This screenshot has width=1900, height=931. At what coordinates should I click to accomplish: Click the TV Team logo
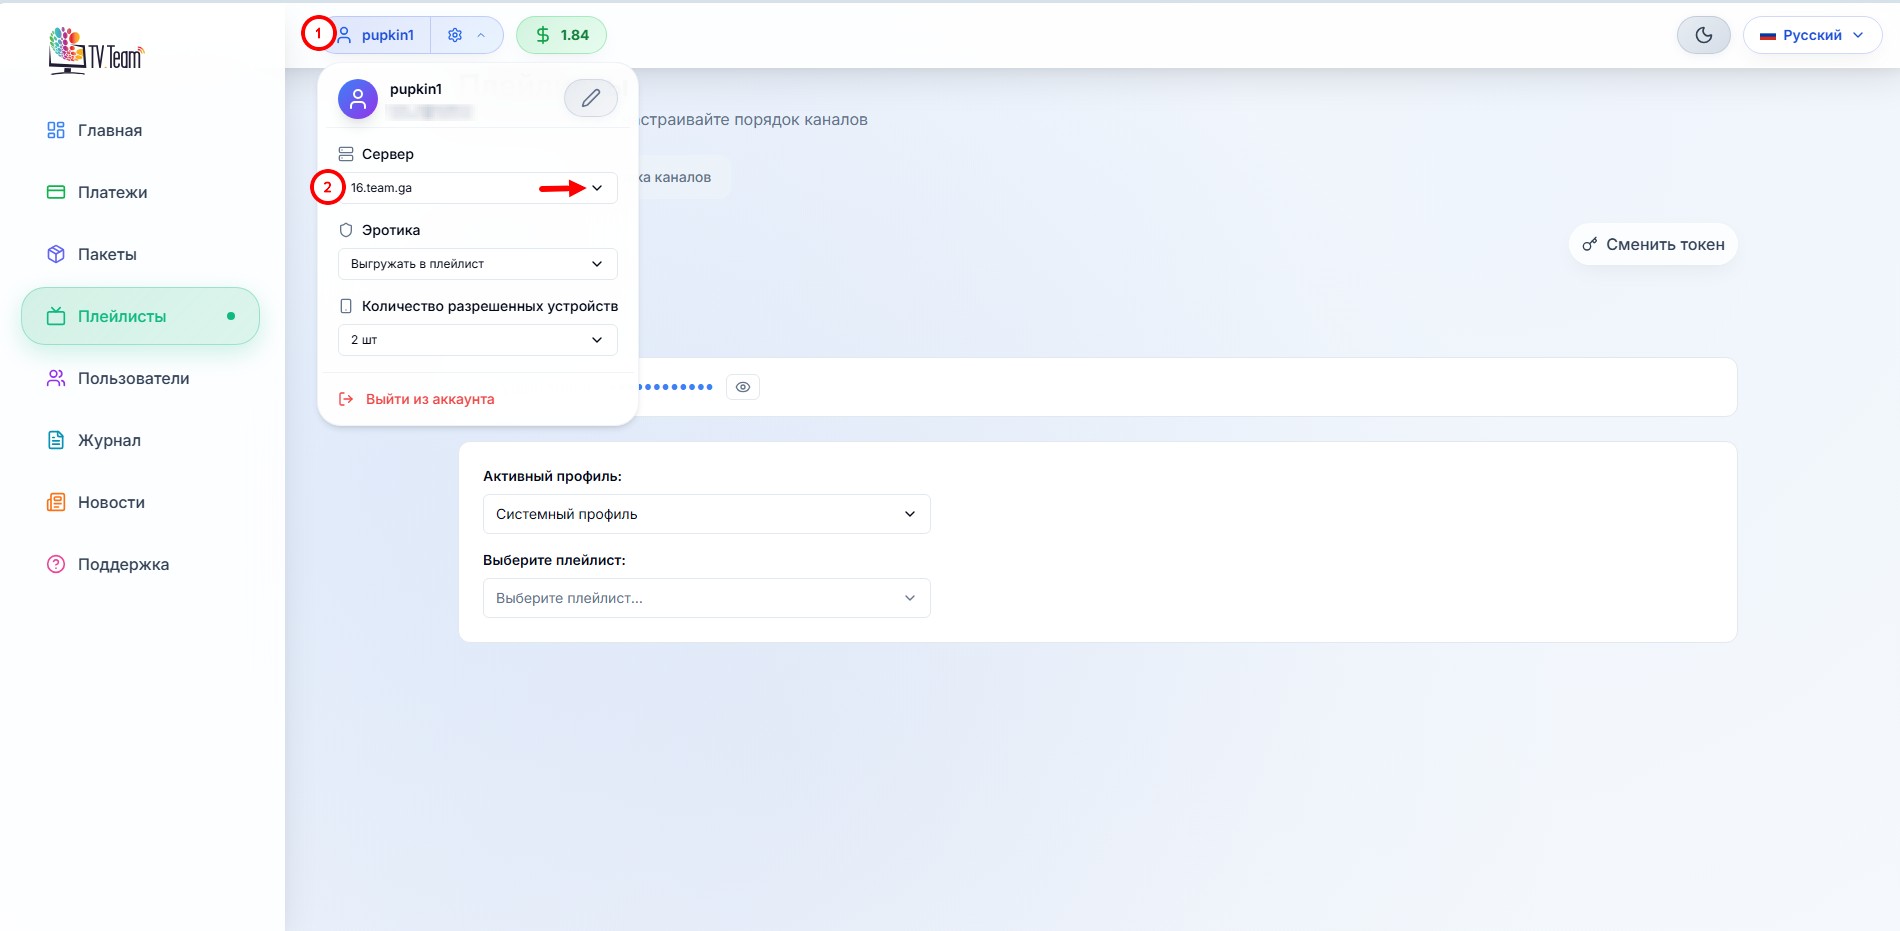[x=96, y=51]
